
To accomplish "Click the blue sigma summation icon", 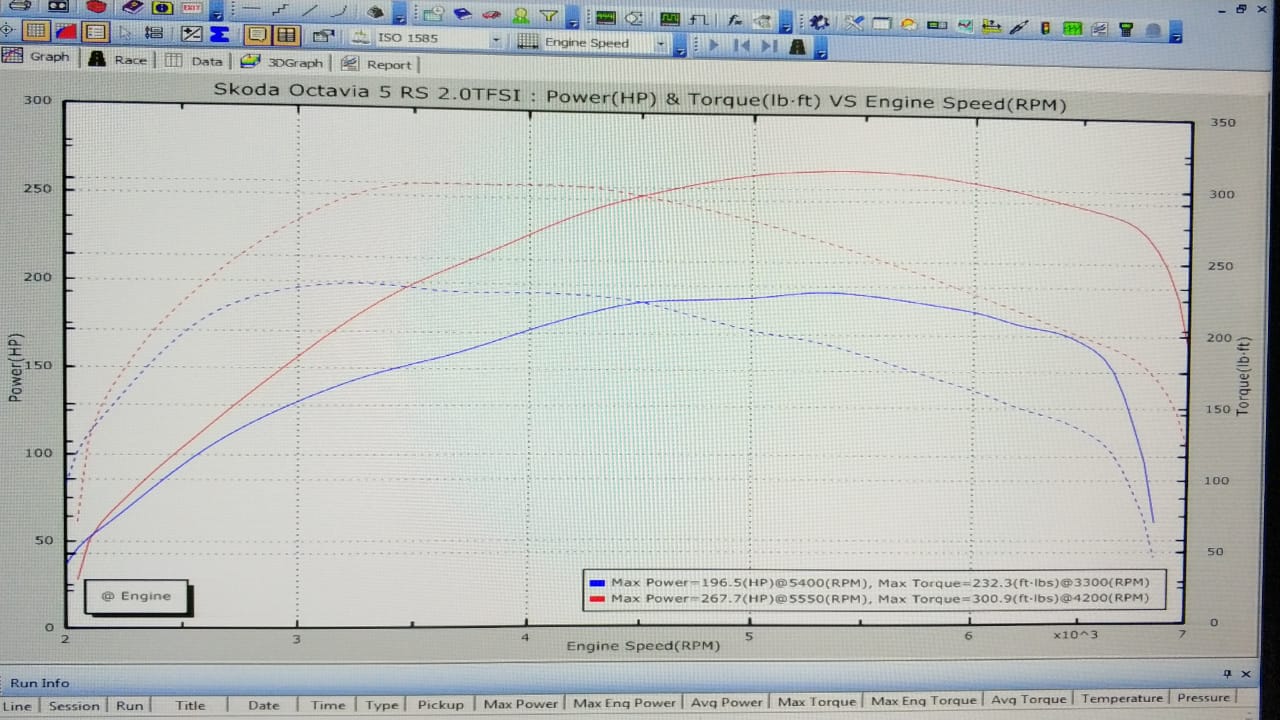I will point(219,34).
